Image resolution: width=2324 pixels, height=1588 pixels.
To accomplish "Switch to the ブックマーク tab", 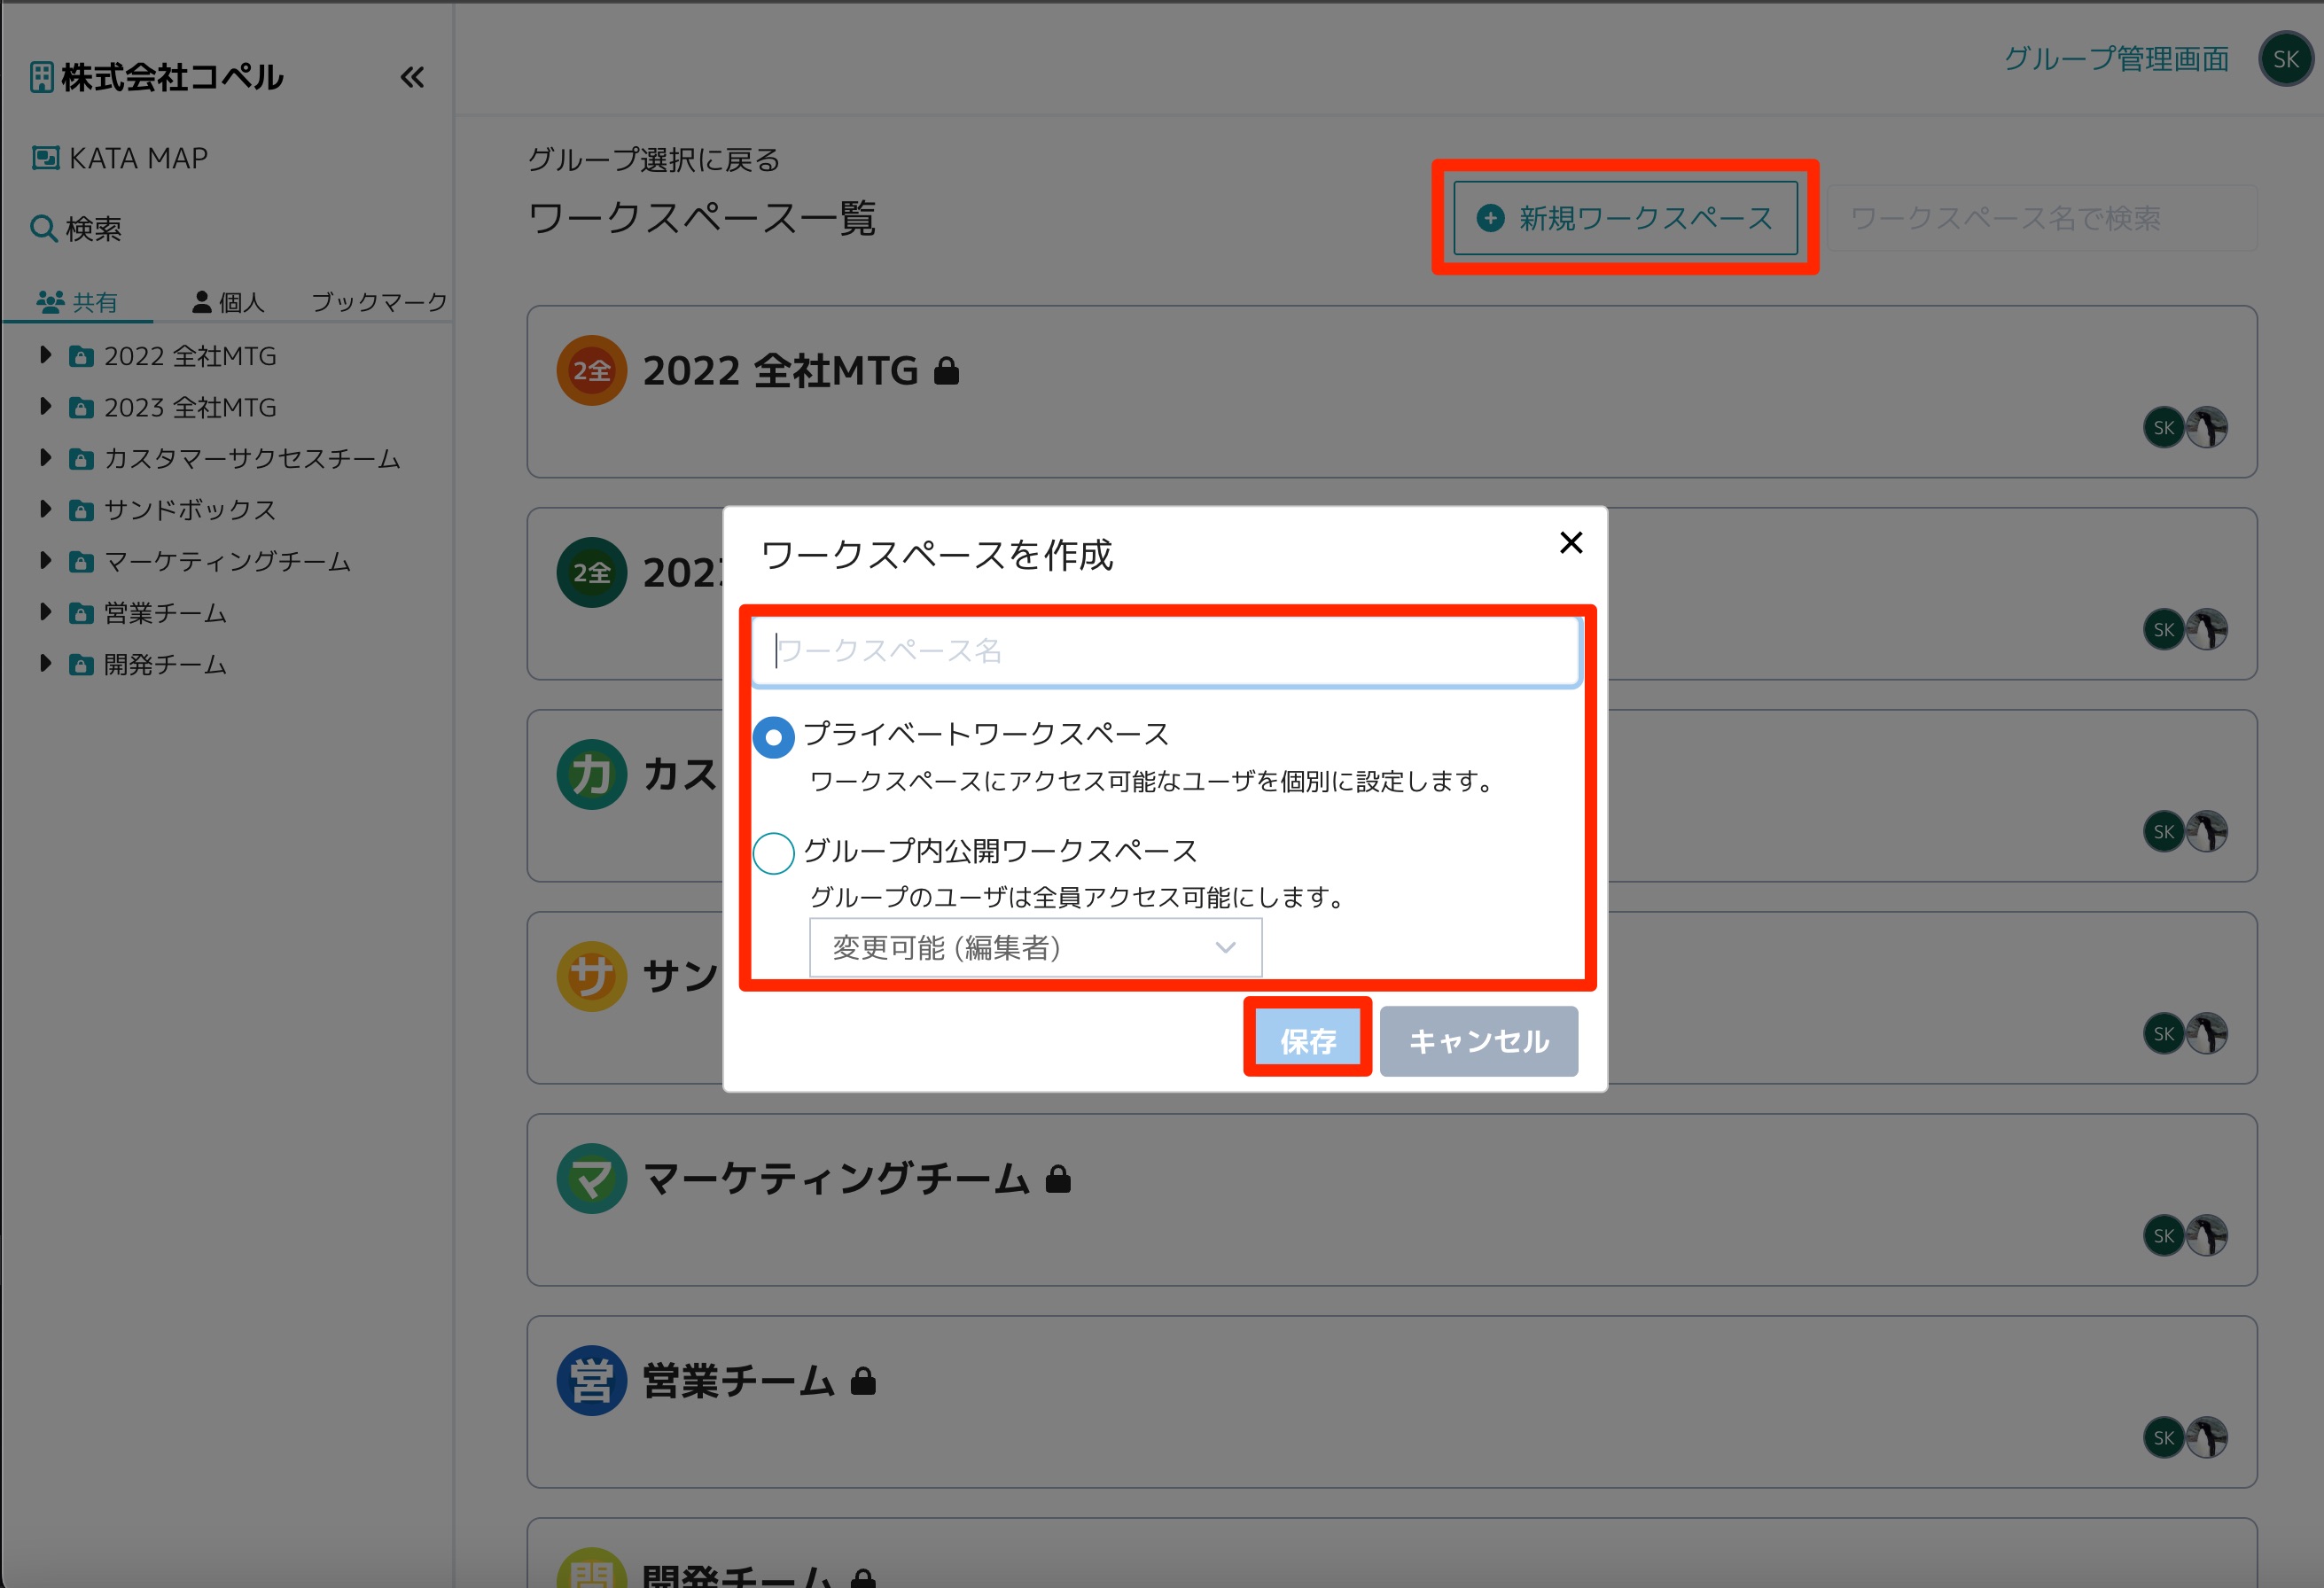I will coord(379,302).
